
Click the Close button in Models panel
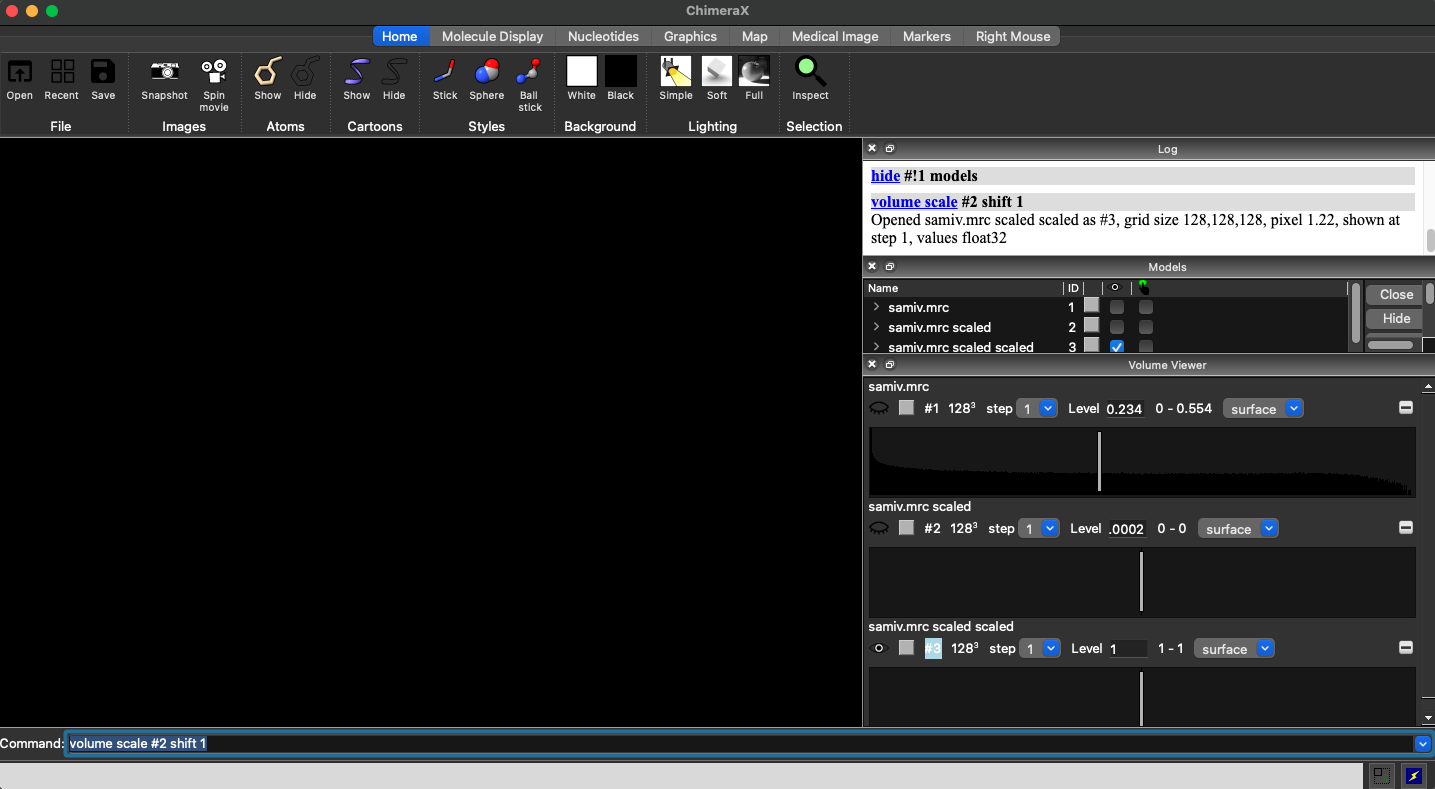click(1396, 294)
